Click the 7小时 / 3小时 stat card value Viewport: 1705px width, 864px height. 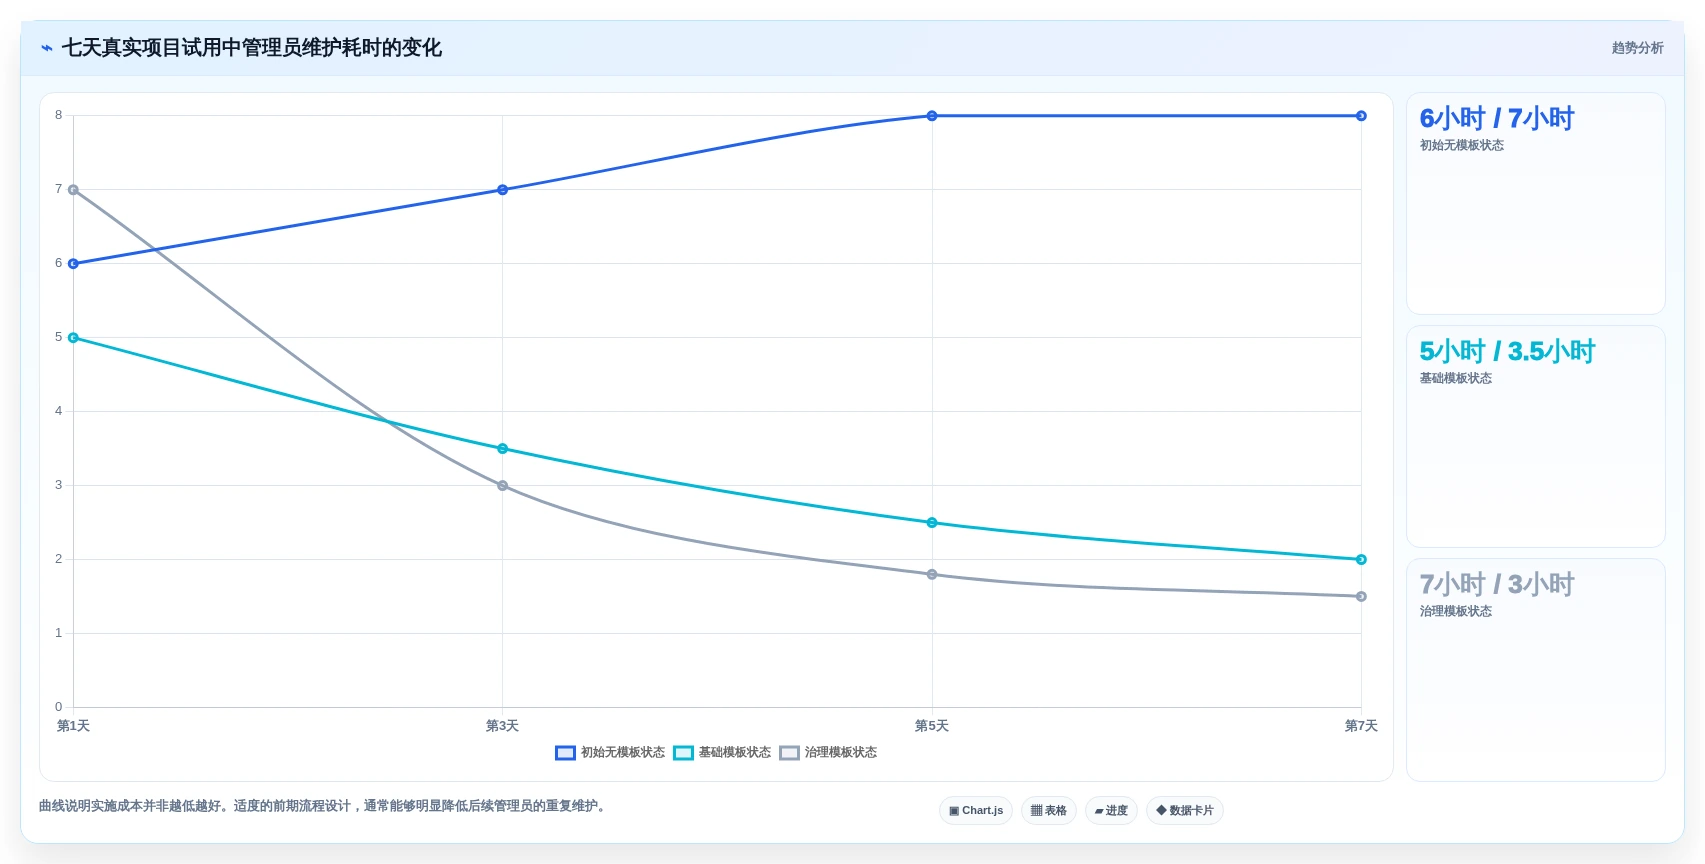pos(1497,585)
